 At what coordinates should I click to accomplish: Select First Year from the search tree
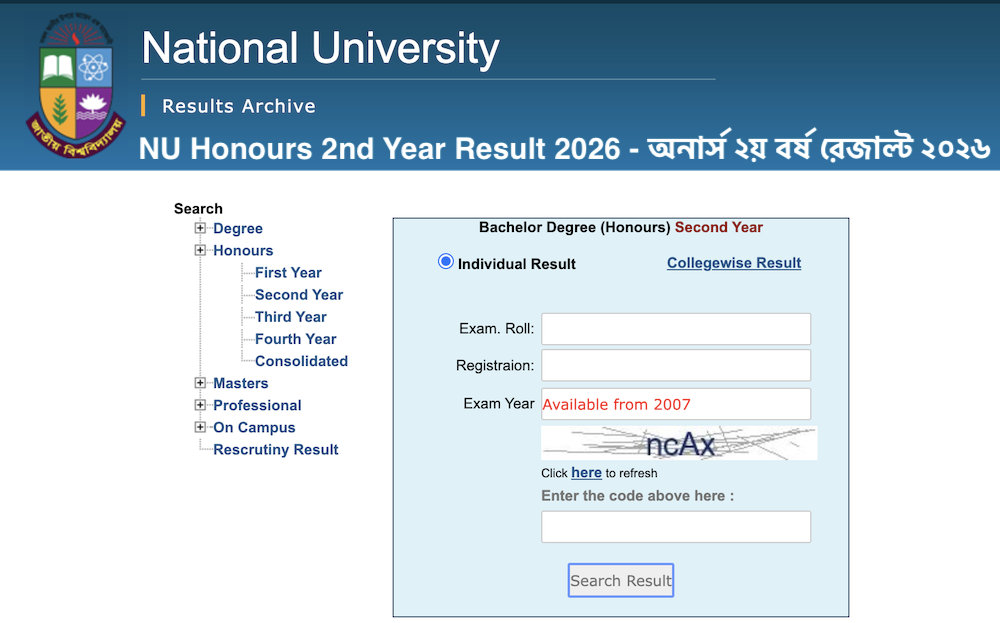coord(287,272)
